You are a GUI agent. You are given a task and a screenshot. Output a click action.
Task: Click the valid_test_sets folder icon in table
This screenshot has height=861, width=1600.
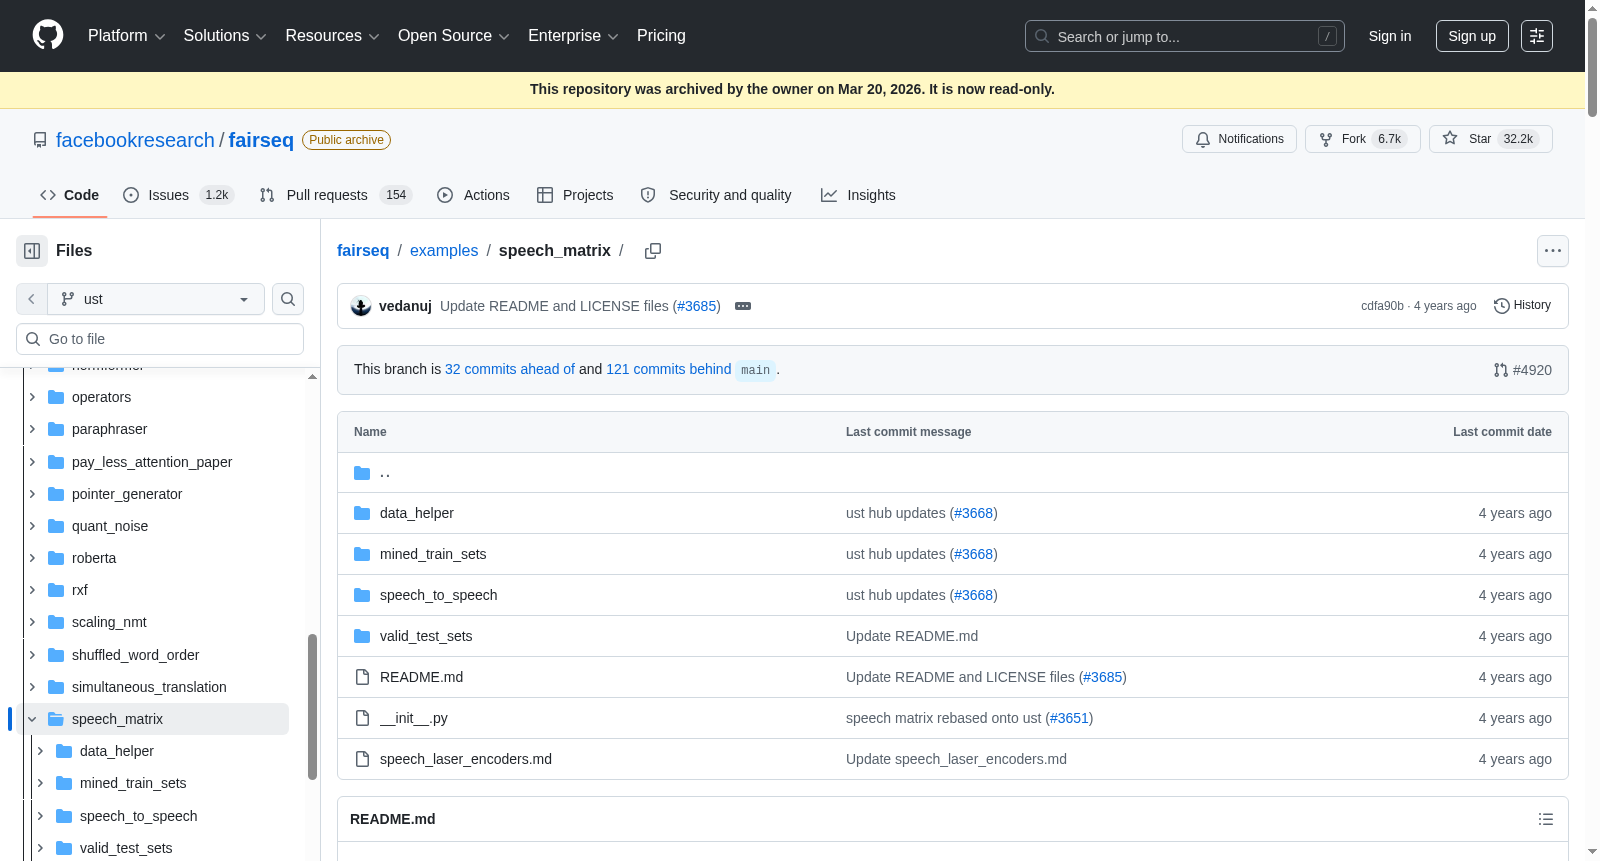point(362,636)
